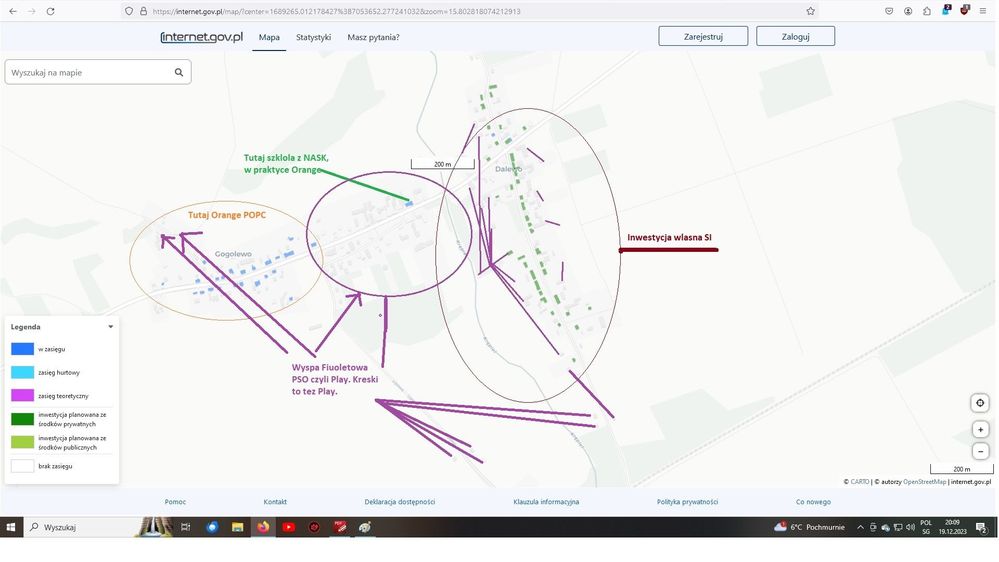Image resolution: width=999 pixels, height=562 pixels.
Task: Click the weather widget 6°C Pochmurnie
Action: [x=809, y=527]
